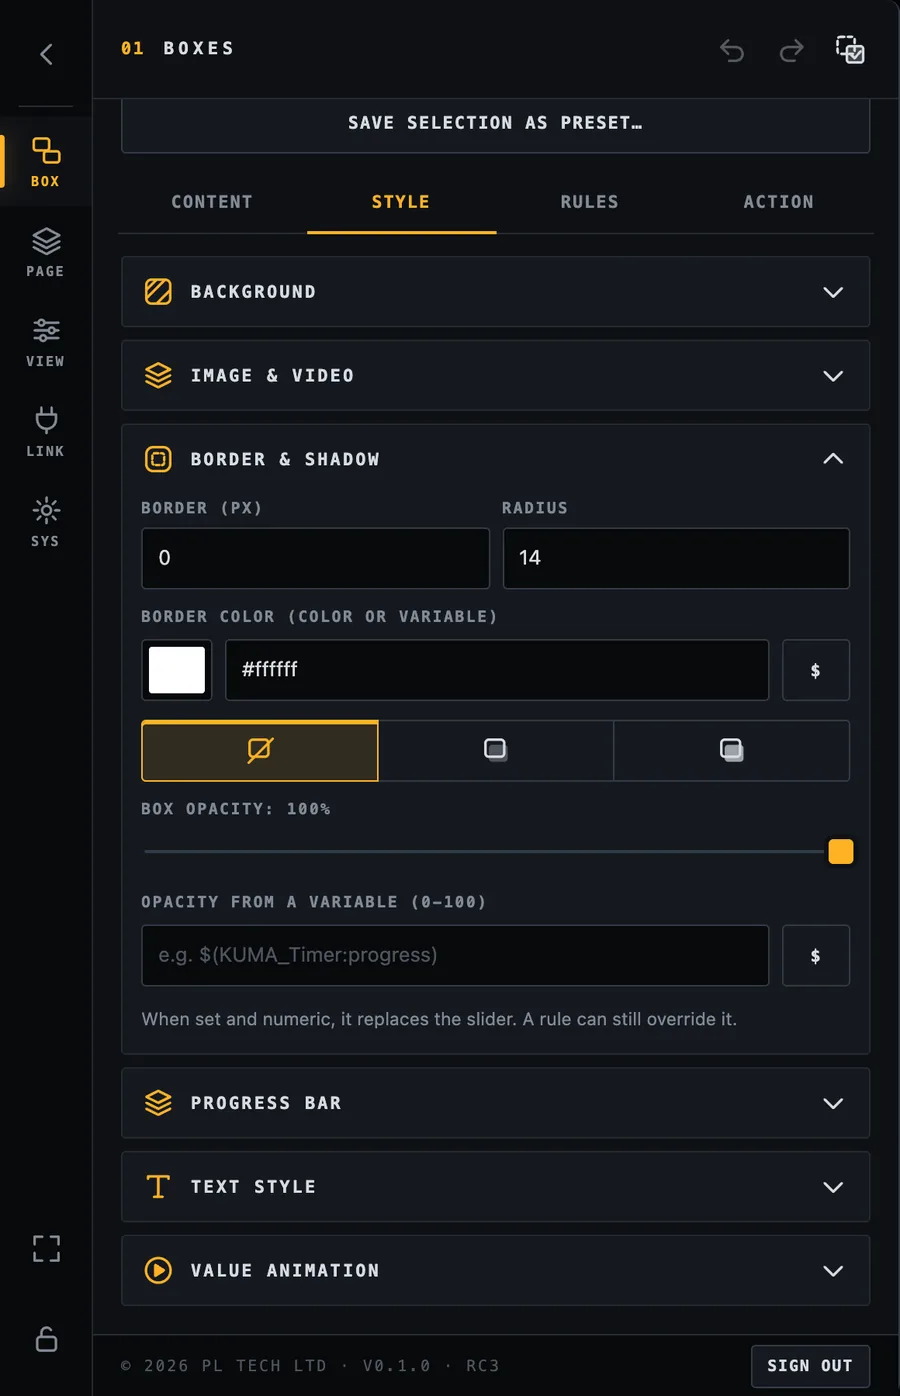This screenshot has width=900, height=1396.
Task: Click the redo arrow icon
Action: click(792, 50)
